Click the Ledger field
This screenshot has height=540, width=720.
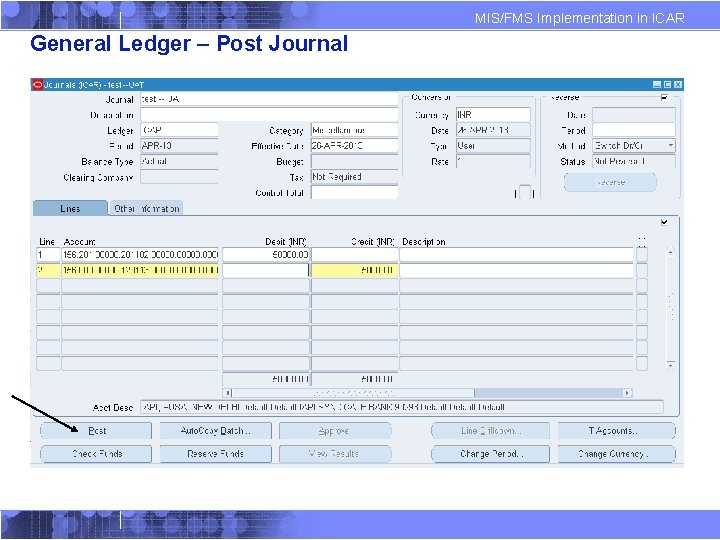[179, 130]
